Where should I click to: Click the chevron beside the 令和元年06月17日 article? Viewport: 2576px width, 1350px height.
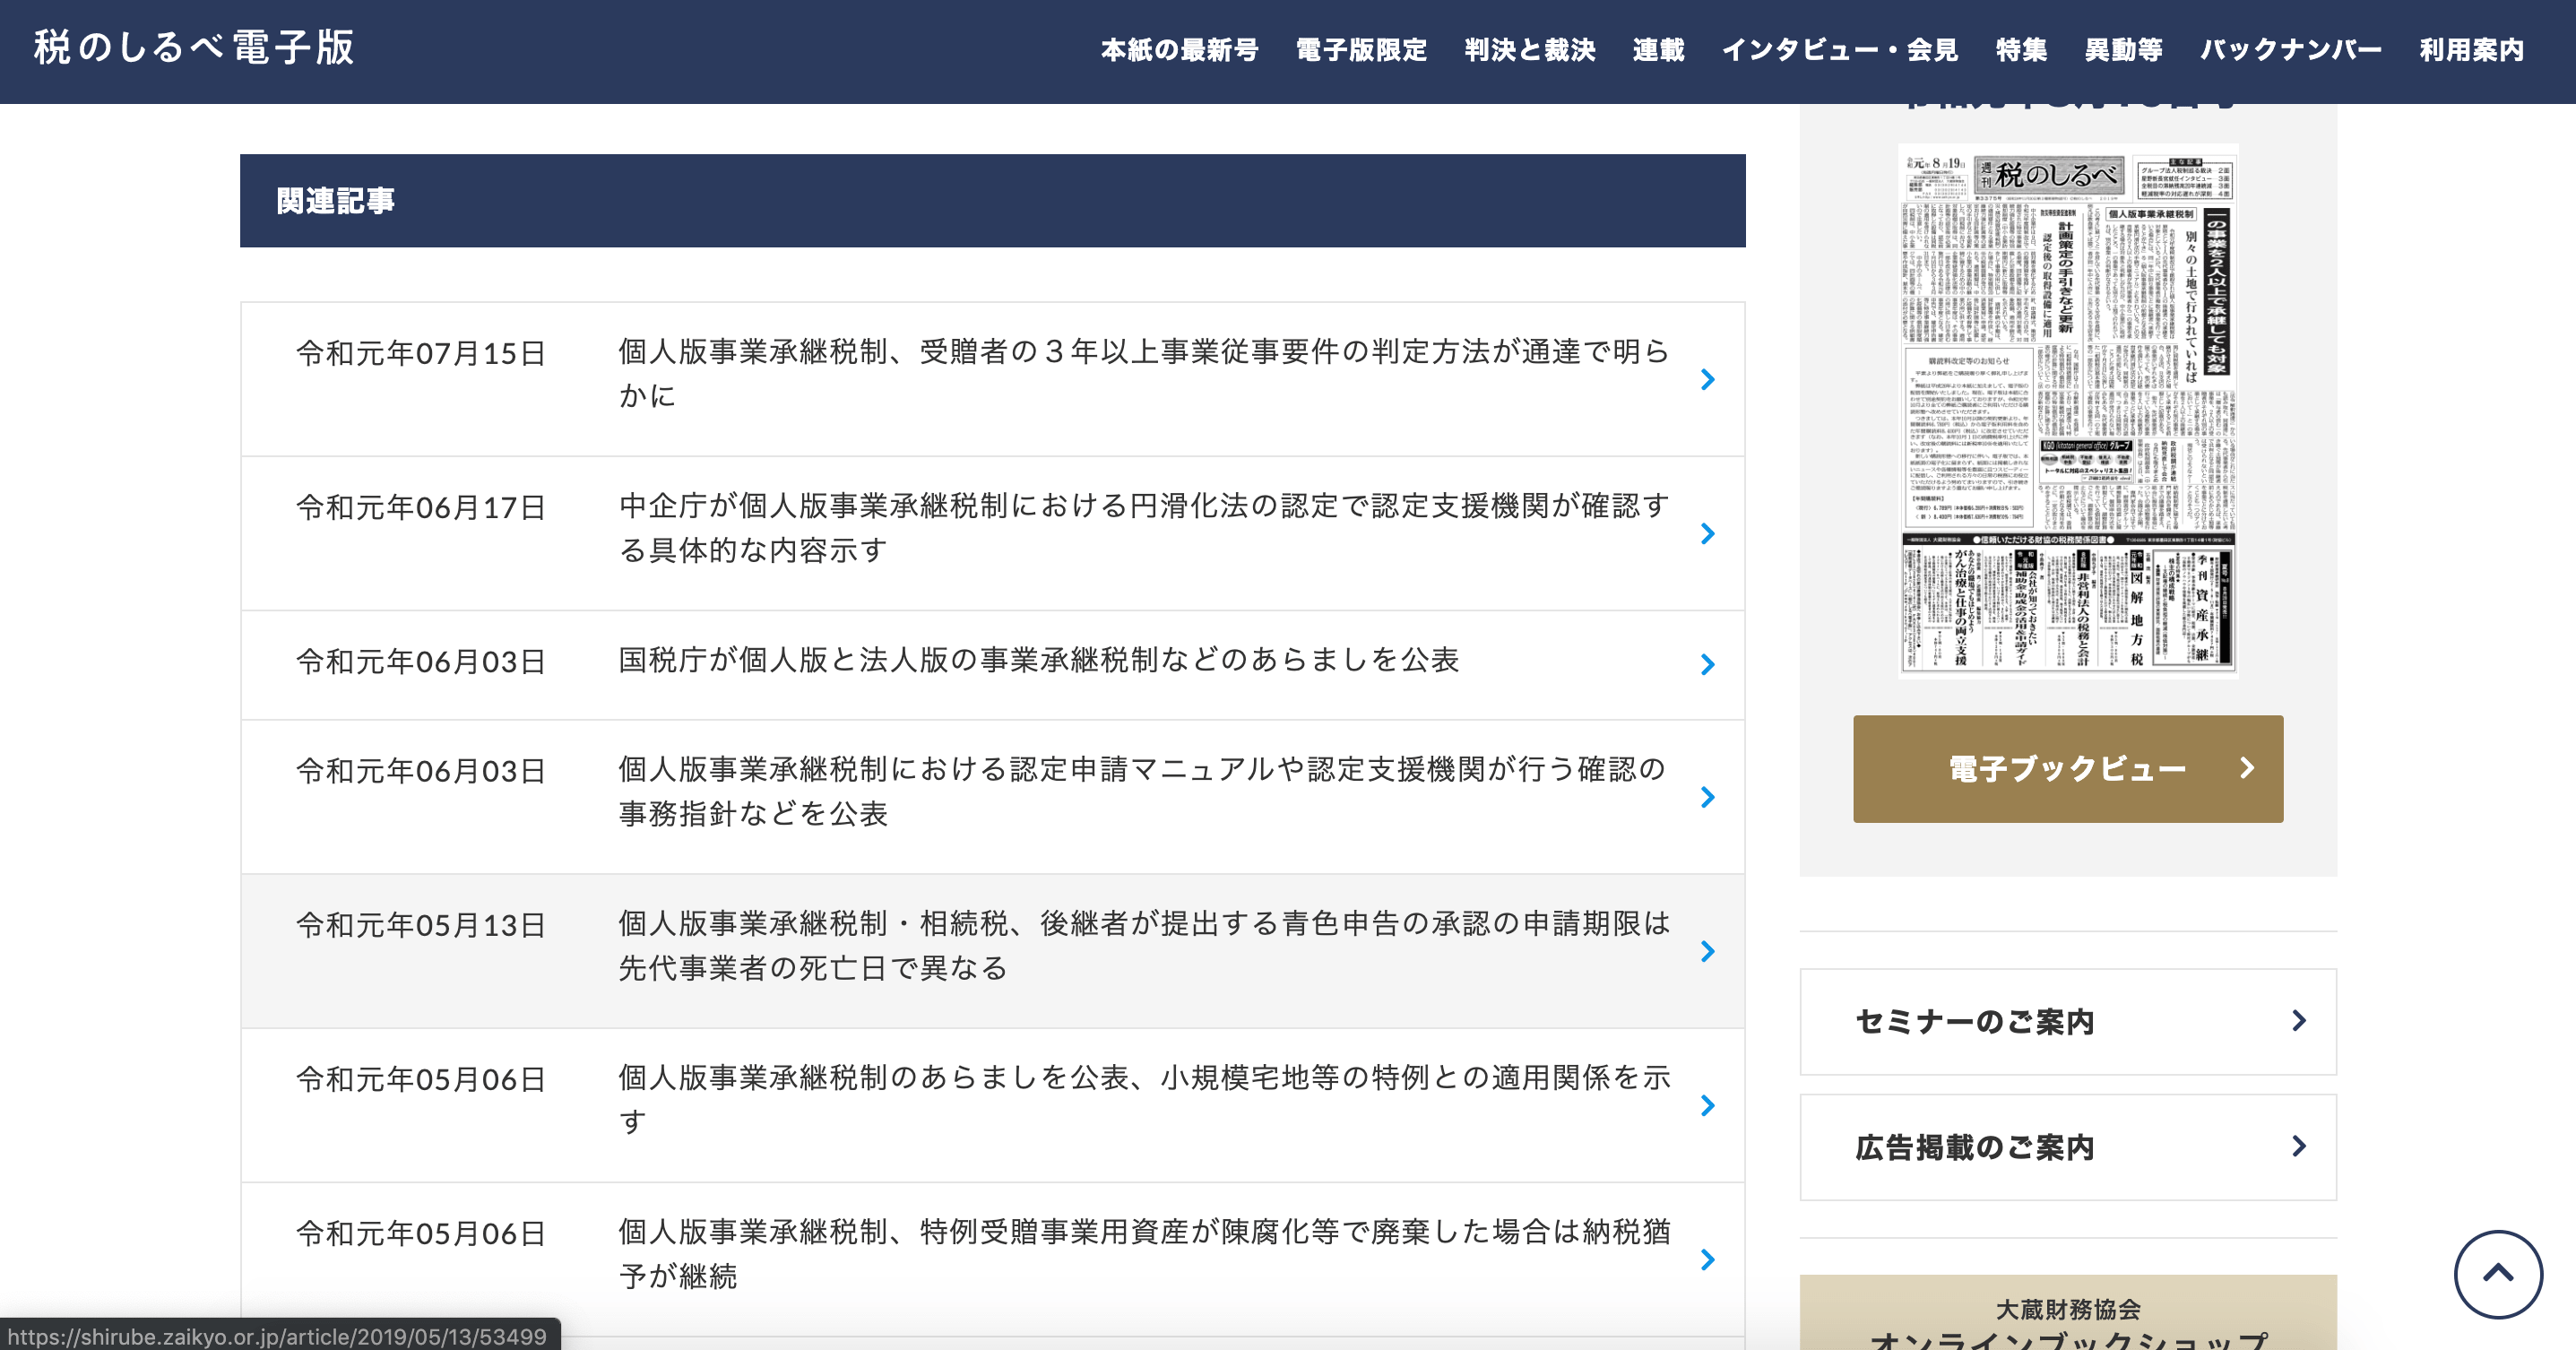point(1707,533)
